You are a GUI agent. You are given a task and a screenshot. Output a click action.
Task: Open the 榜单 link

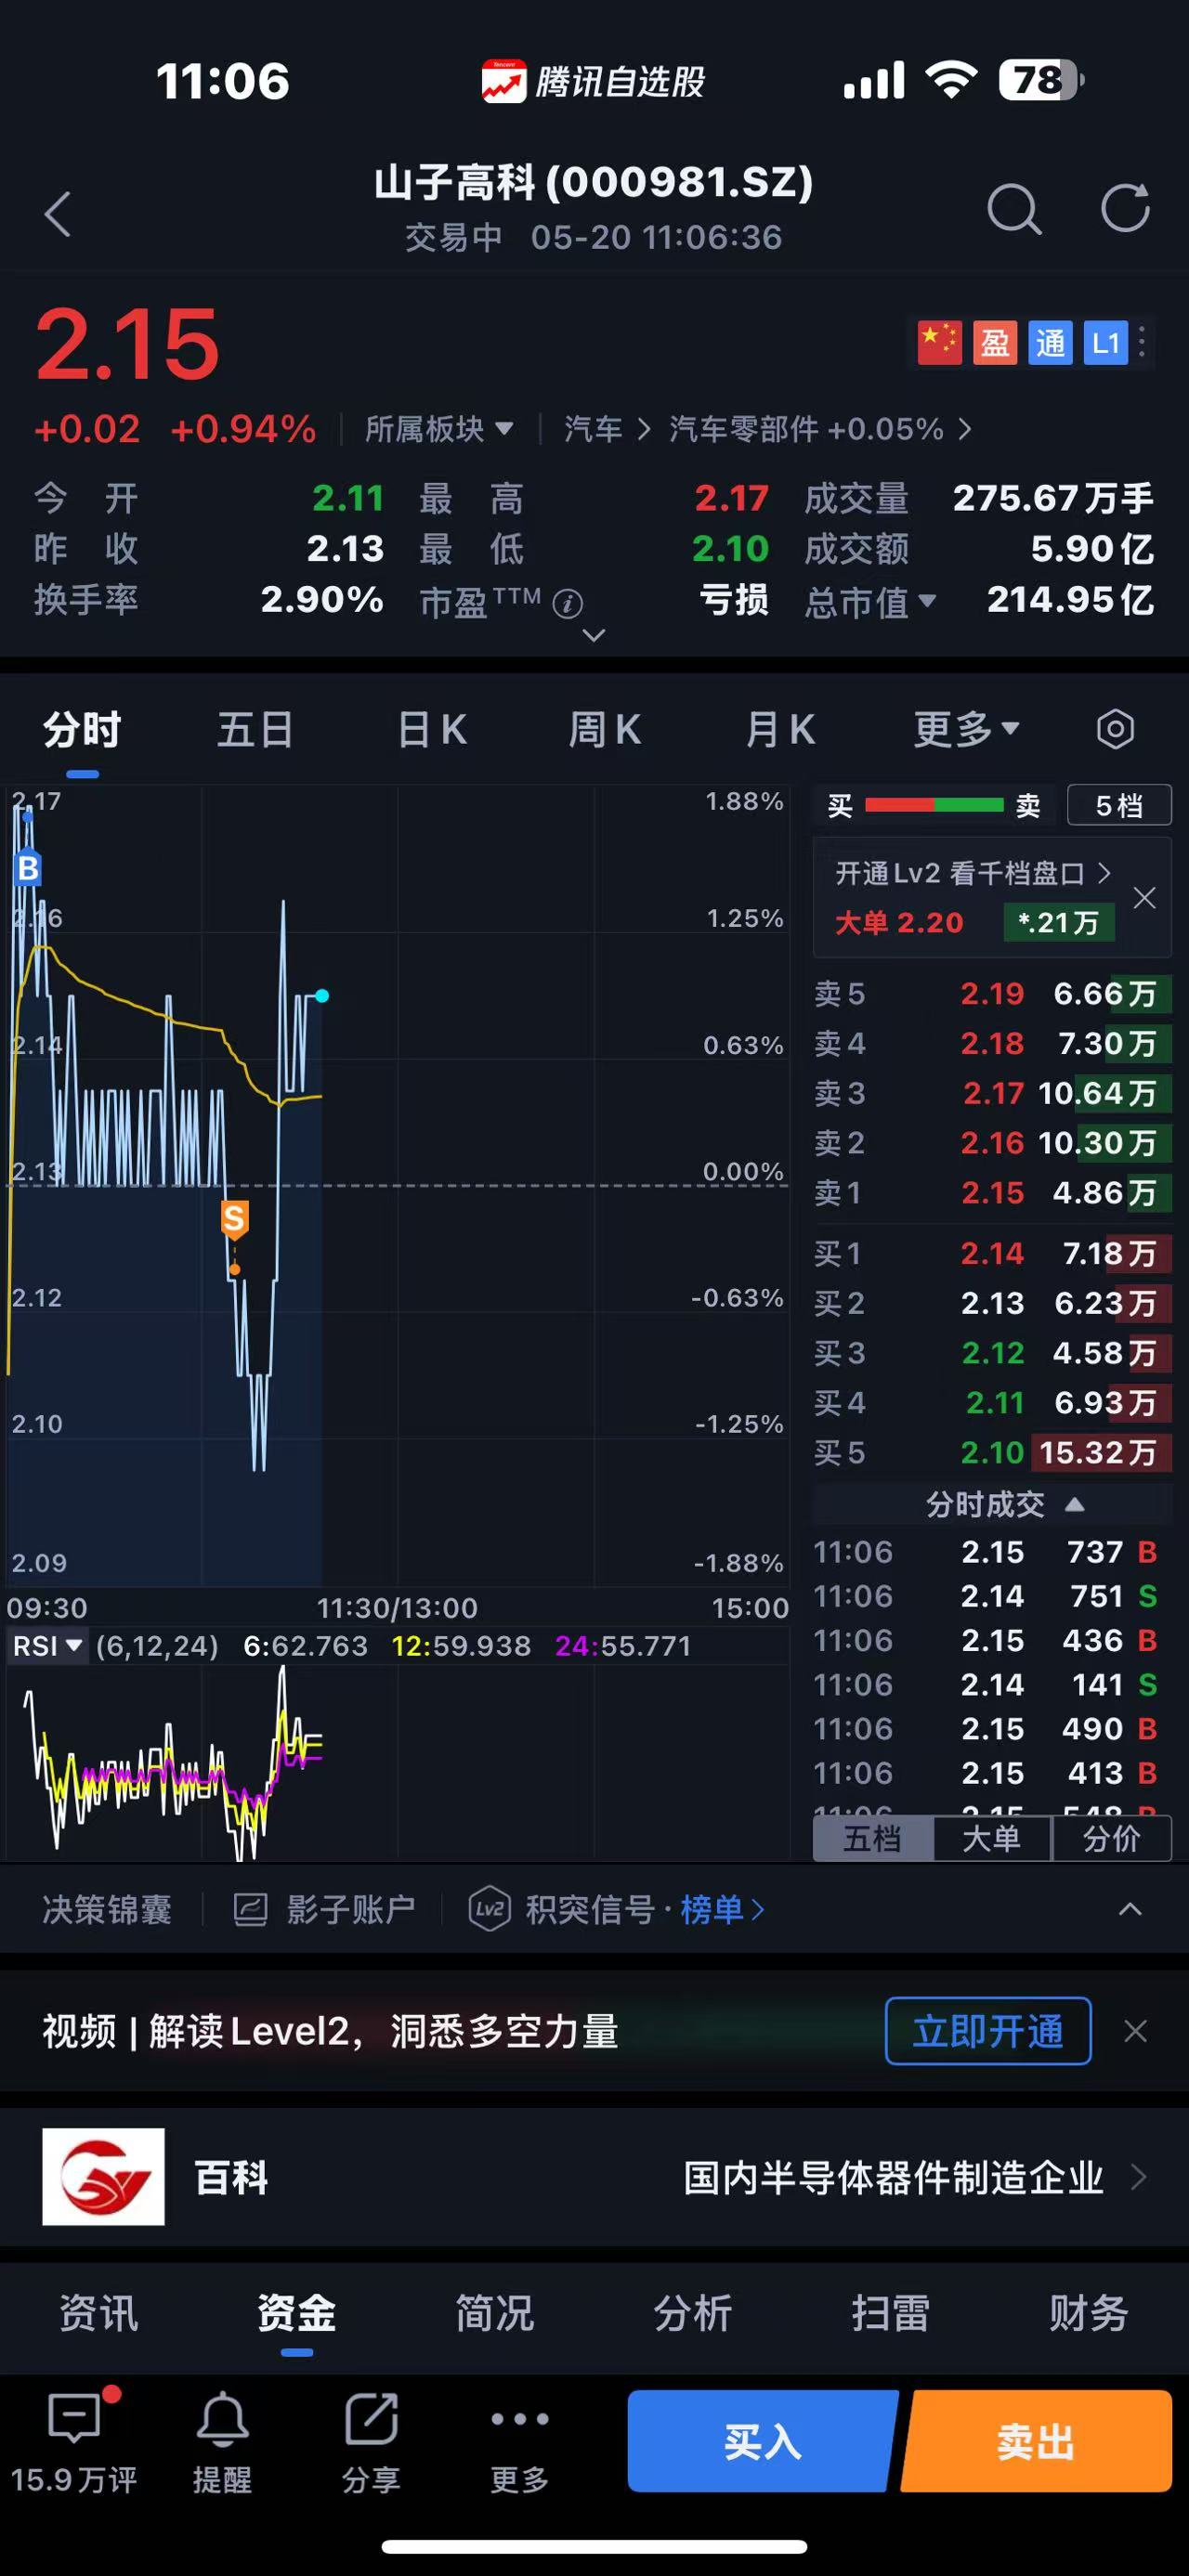(x=722, y=1909)
